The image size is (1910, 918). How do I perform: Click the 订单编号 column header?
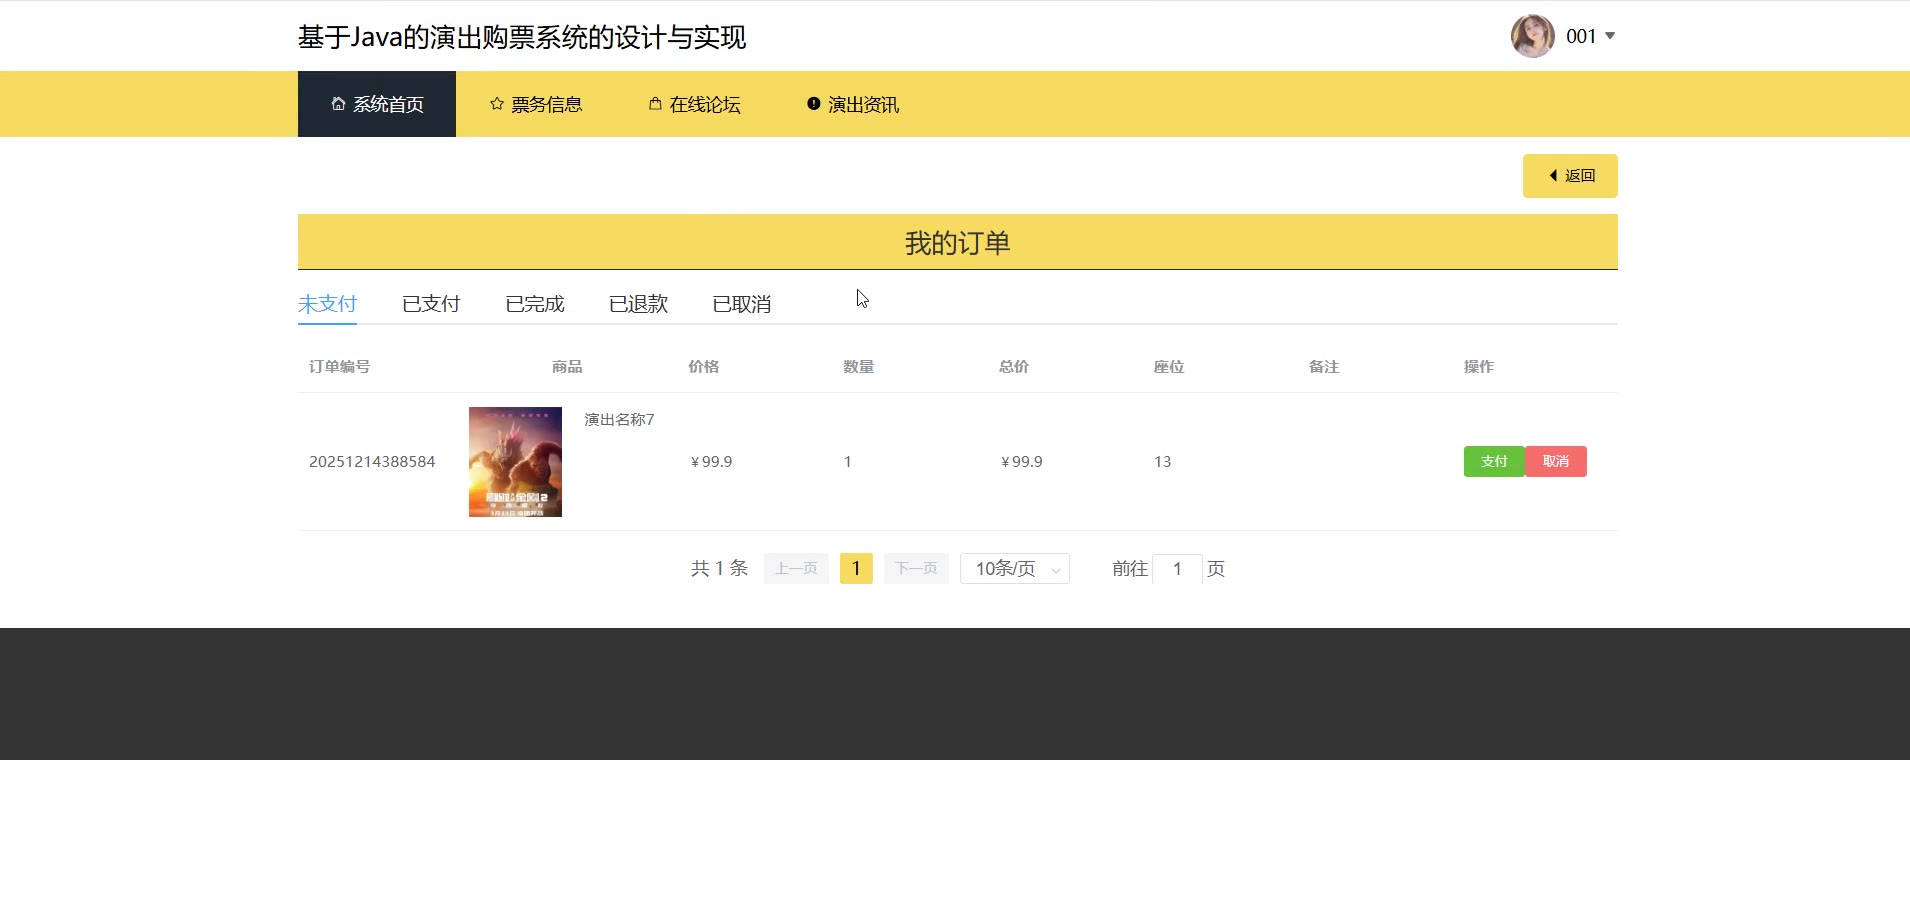(x=339, y=367)
